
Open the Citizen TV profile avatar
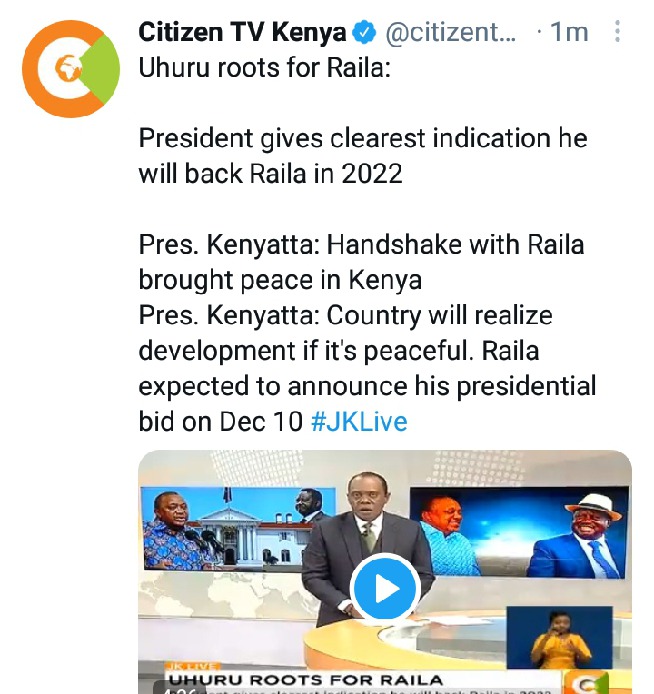(71, 69)
